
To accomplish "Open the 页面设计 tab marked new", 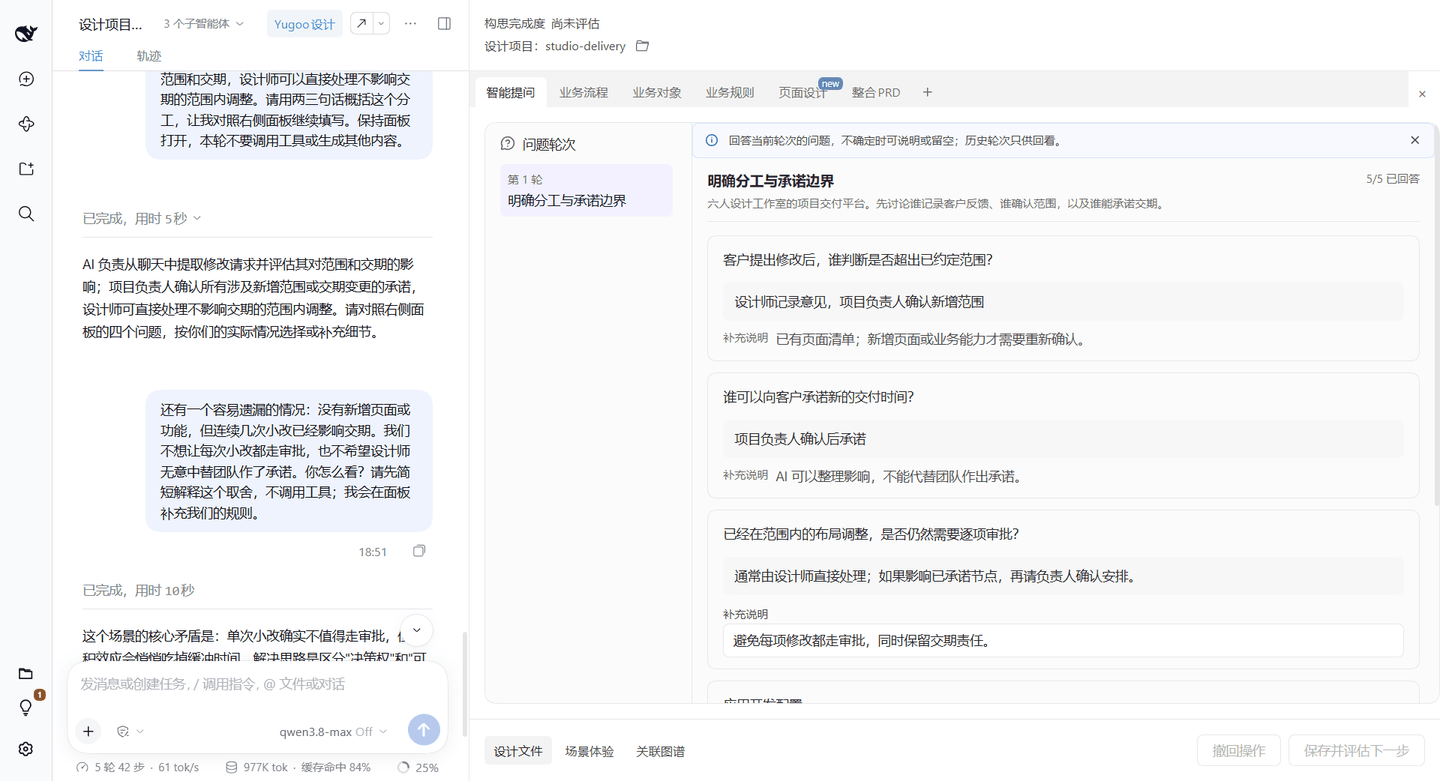I will (x=803, y=92).
